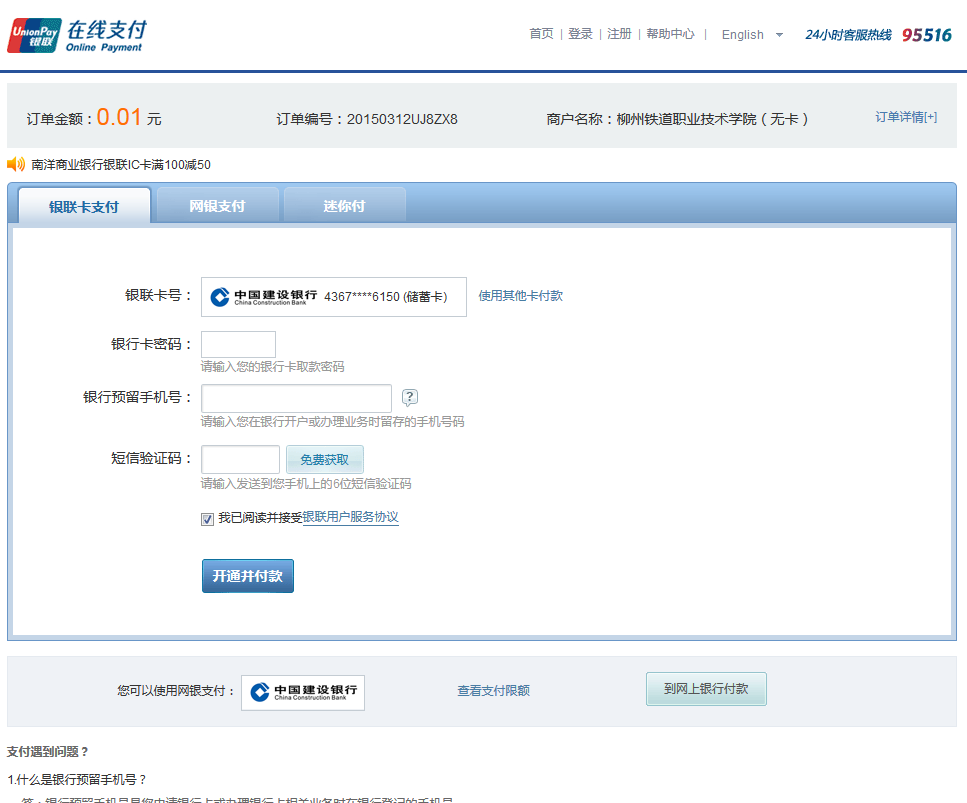Focus the 银行卡密码 password field
The width and height of the screenshot is (967, 803).
238,344
